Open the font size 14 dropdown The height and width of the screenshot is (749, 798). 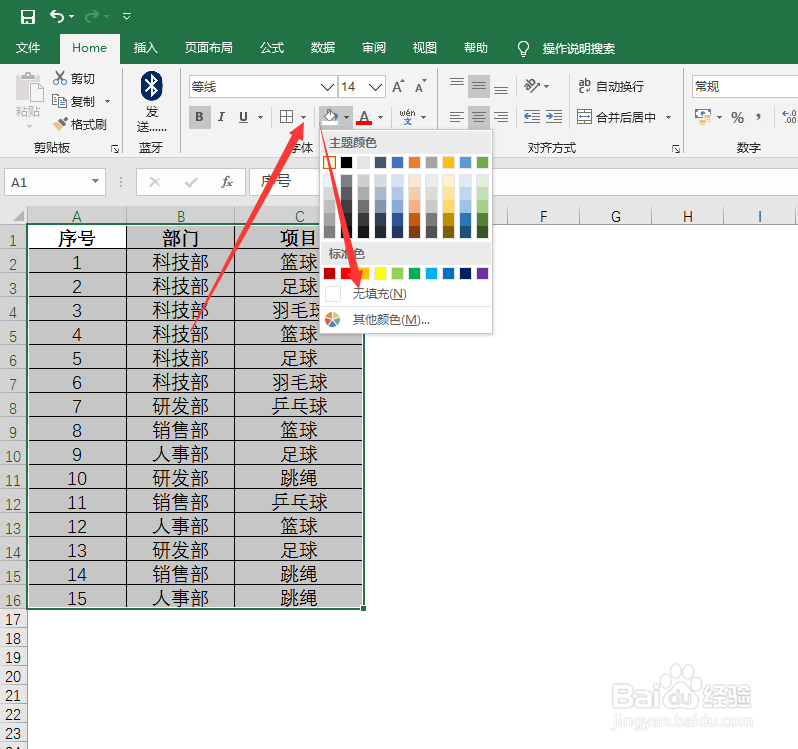point(375,87)
